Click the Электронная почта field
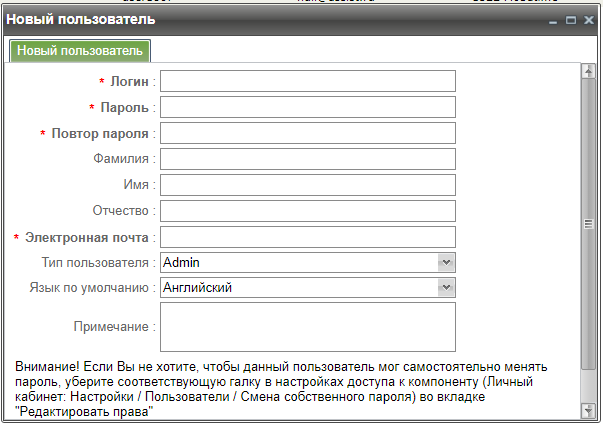 click(x=307, y=237)
